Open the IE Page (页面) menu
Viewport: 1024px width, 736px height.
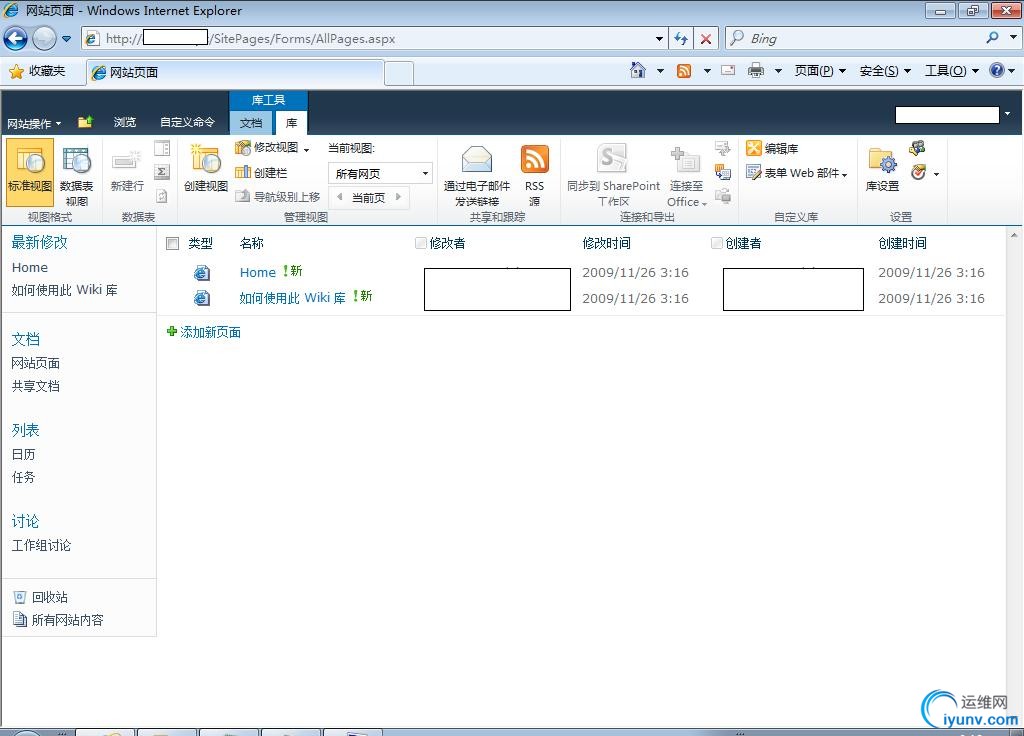(820, 71)
